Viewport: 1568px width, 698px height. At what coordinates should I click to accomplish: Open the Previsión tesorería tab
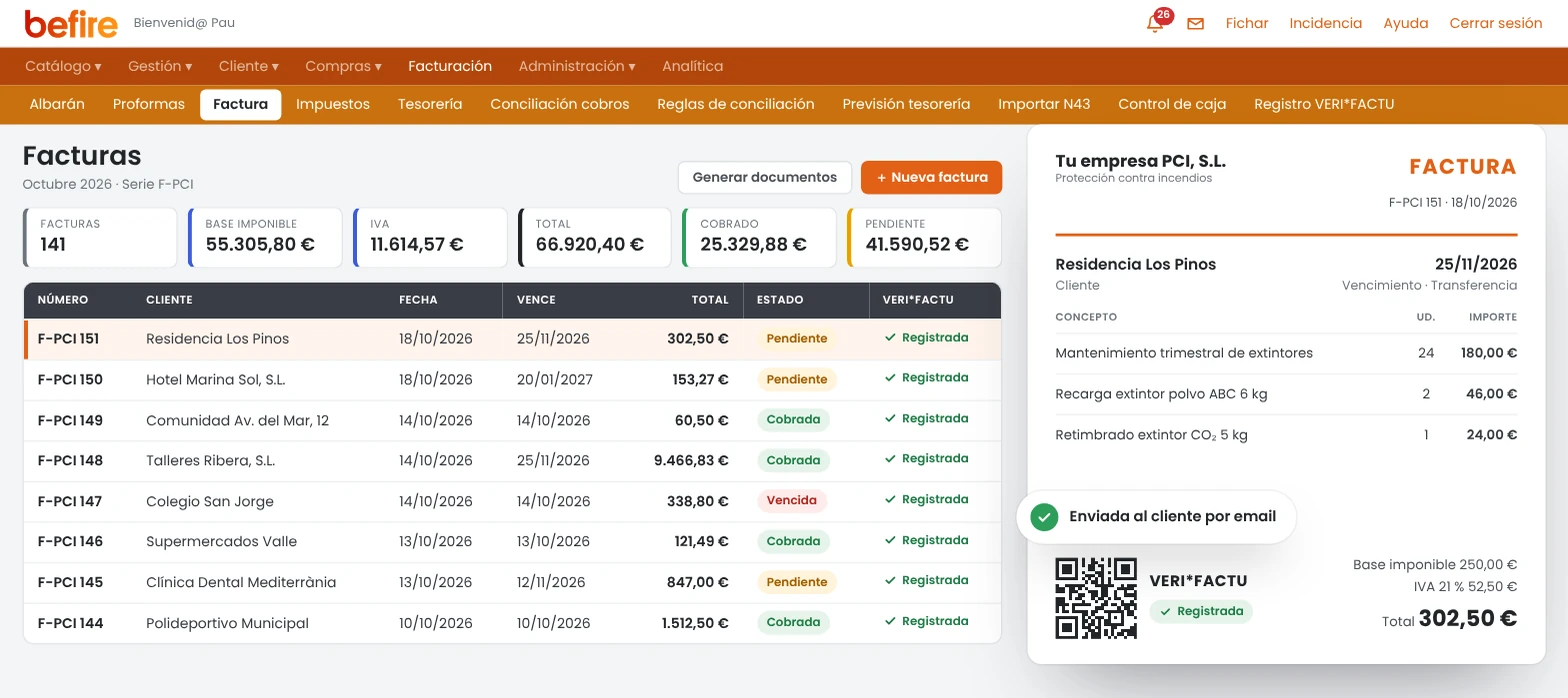(x=906, y=104)
